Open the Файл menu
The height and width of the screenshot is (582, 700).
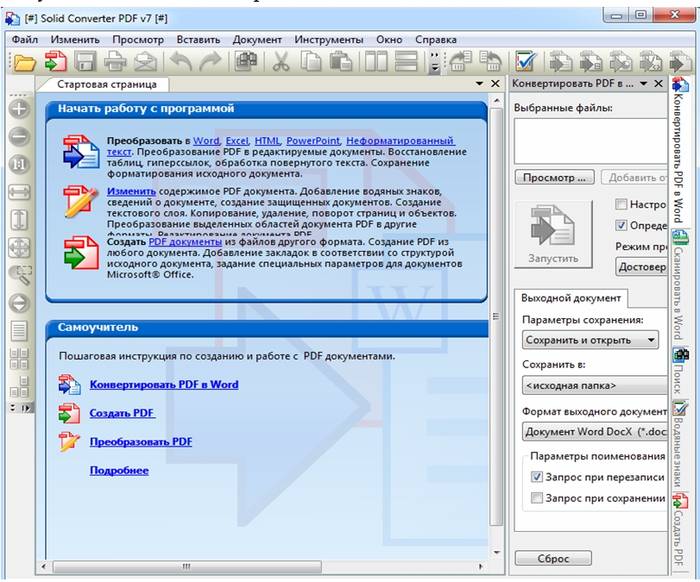point(25,40)
